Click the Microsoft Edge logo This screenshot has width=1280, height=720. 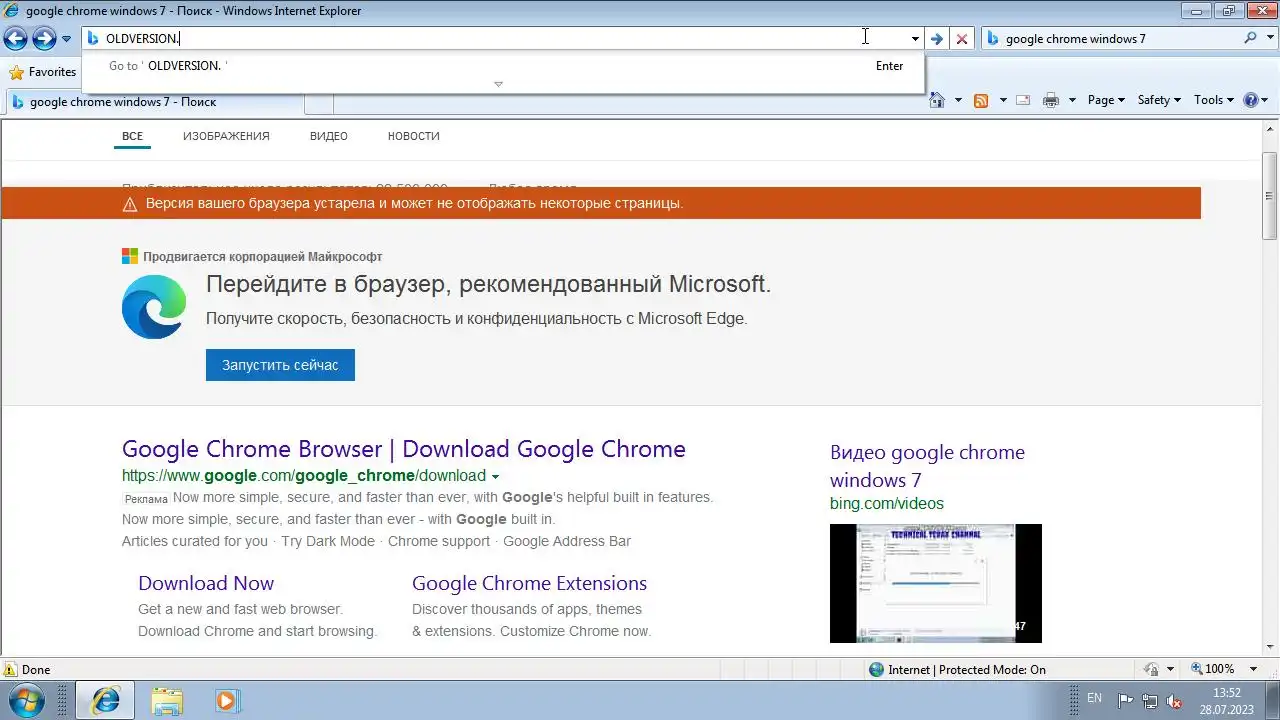pyautogui.click(x=154, y=307)
